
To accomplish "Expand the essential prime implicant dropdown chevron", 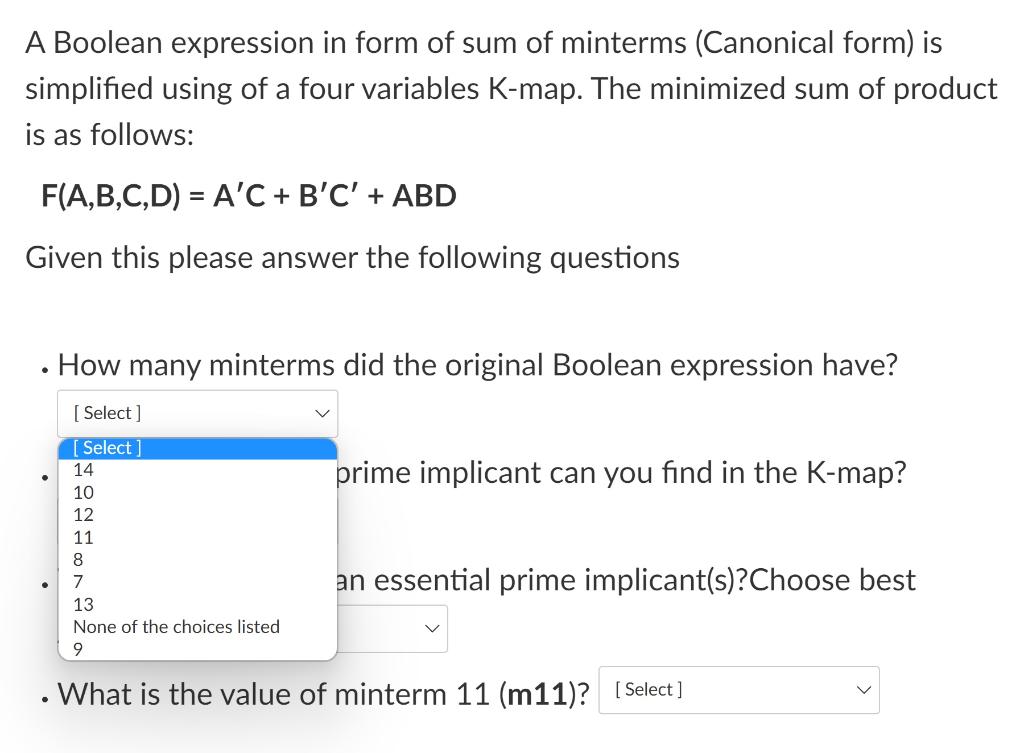I will point(431,629).
